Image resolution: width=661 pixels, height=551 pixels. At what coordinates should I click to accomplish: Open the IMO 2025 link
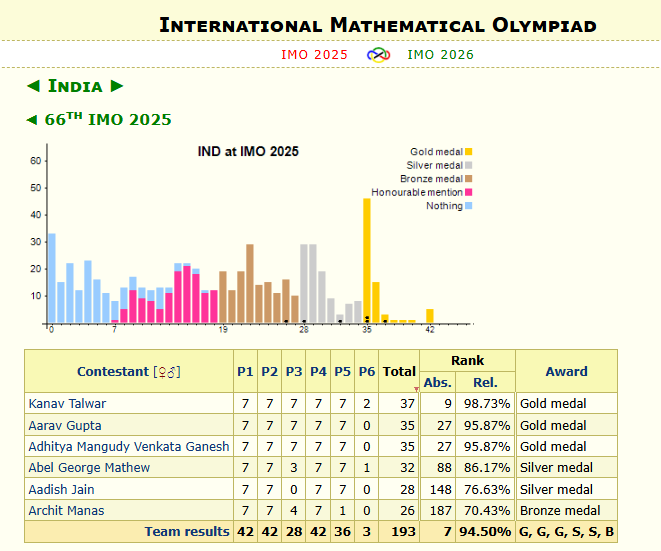click(x=314, y=55)
